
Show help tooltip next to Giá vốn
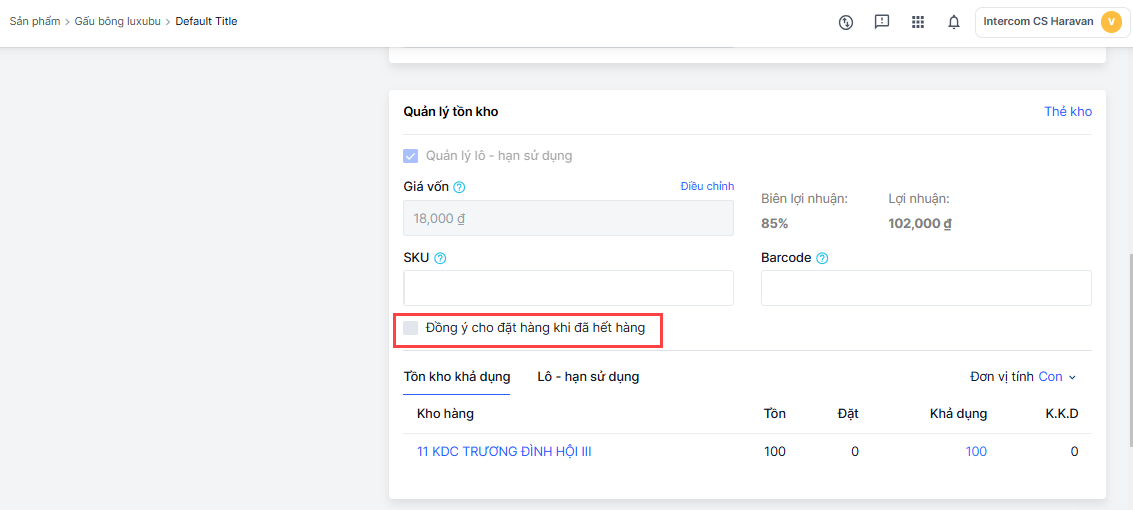click(459, 187)
